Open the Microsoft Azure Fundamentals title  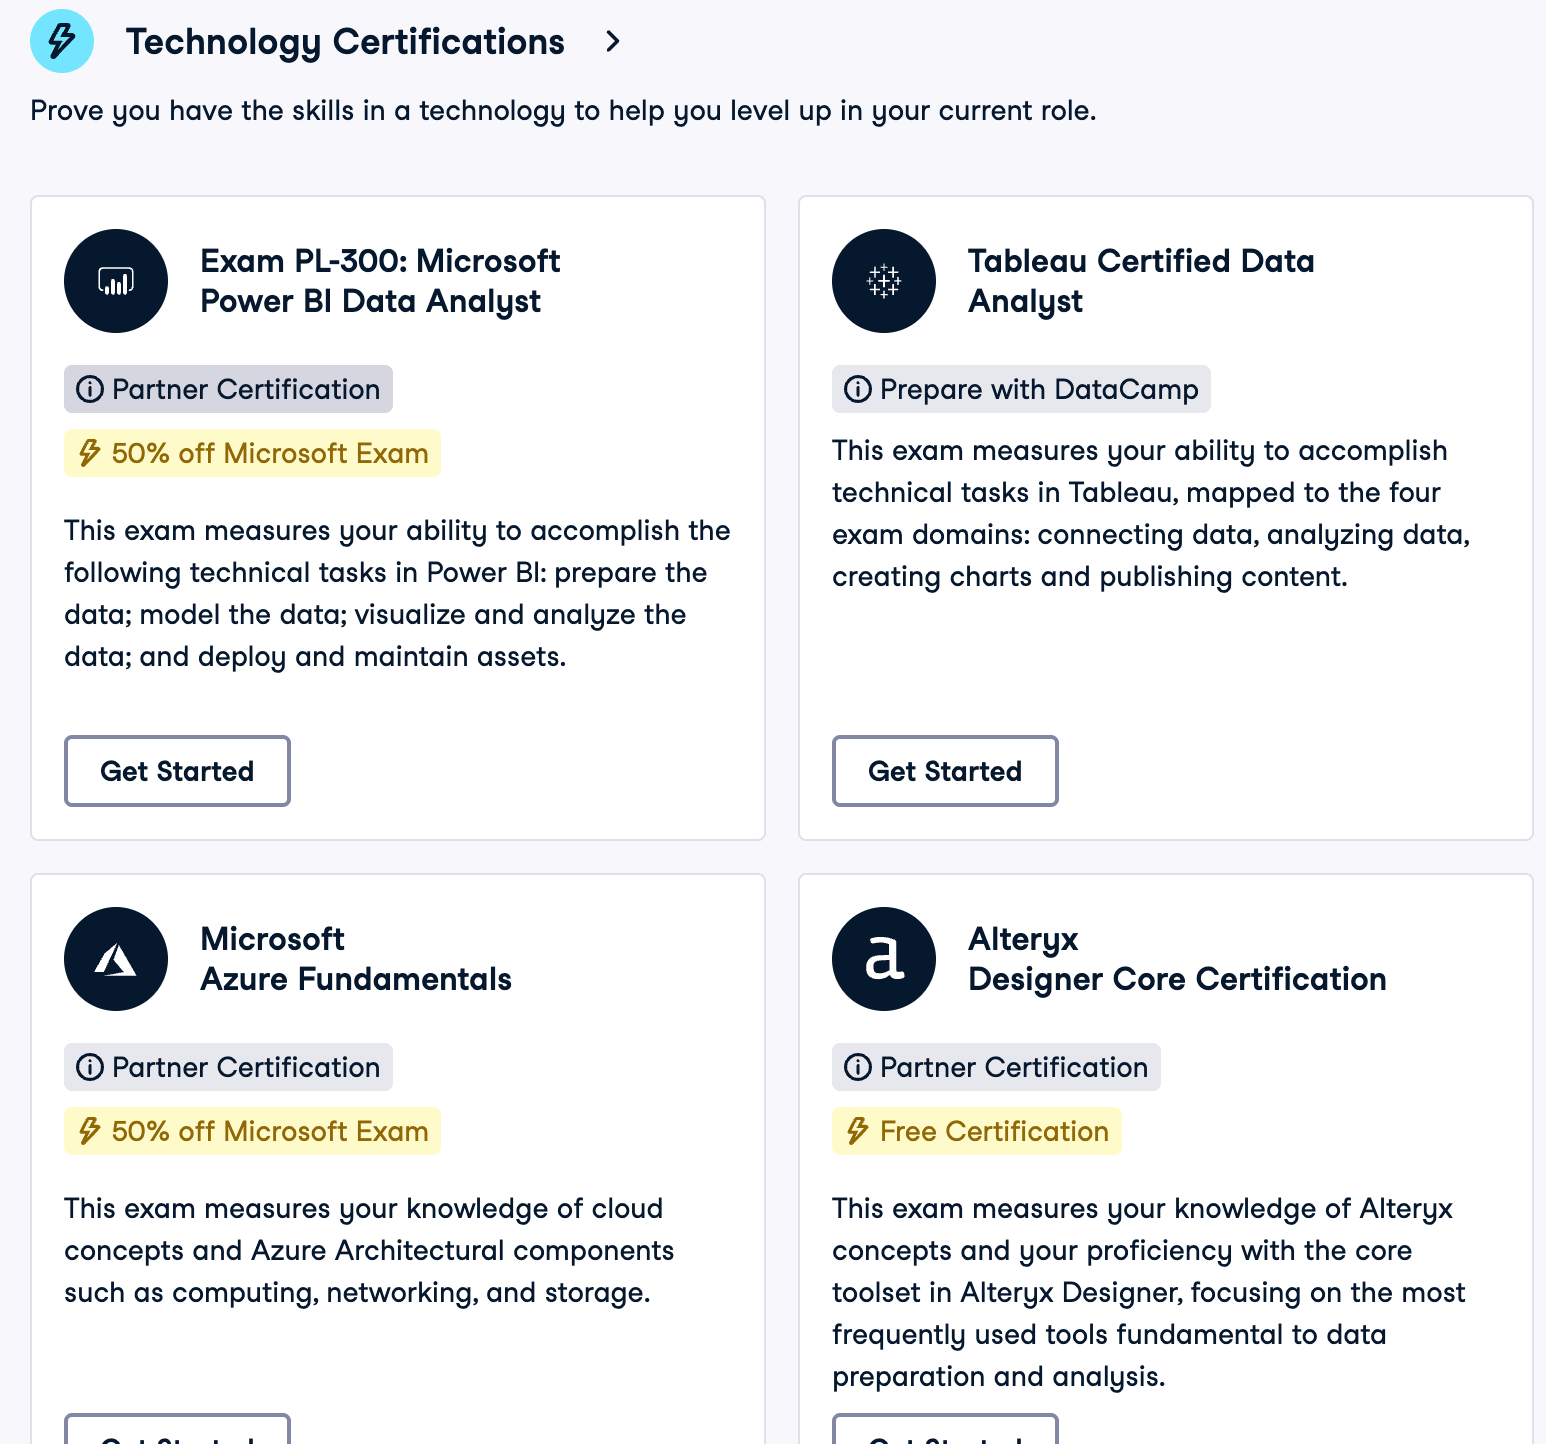(x=355, y=959)
